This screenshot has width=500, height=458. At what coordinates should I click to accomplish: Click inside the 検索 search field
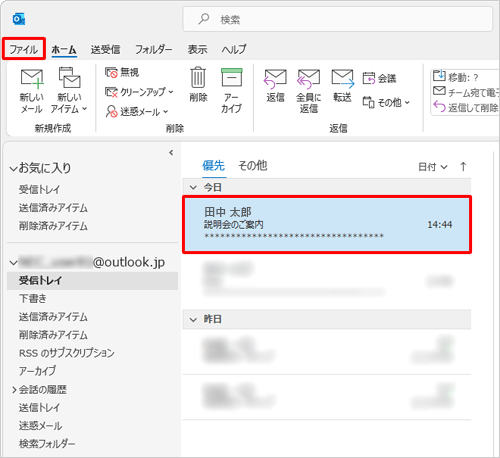[337, 19]
